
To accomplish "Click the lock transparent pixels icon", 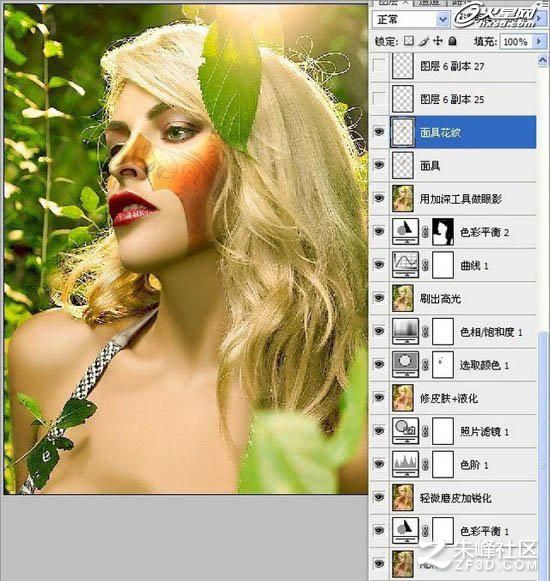I will 409,41.
